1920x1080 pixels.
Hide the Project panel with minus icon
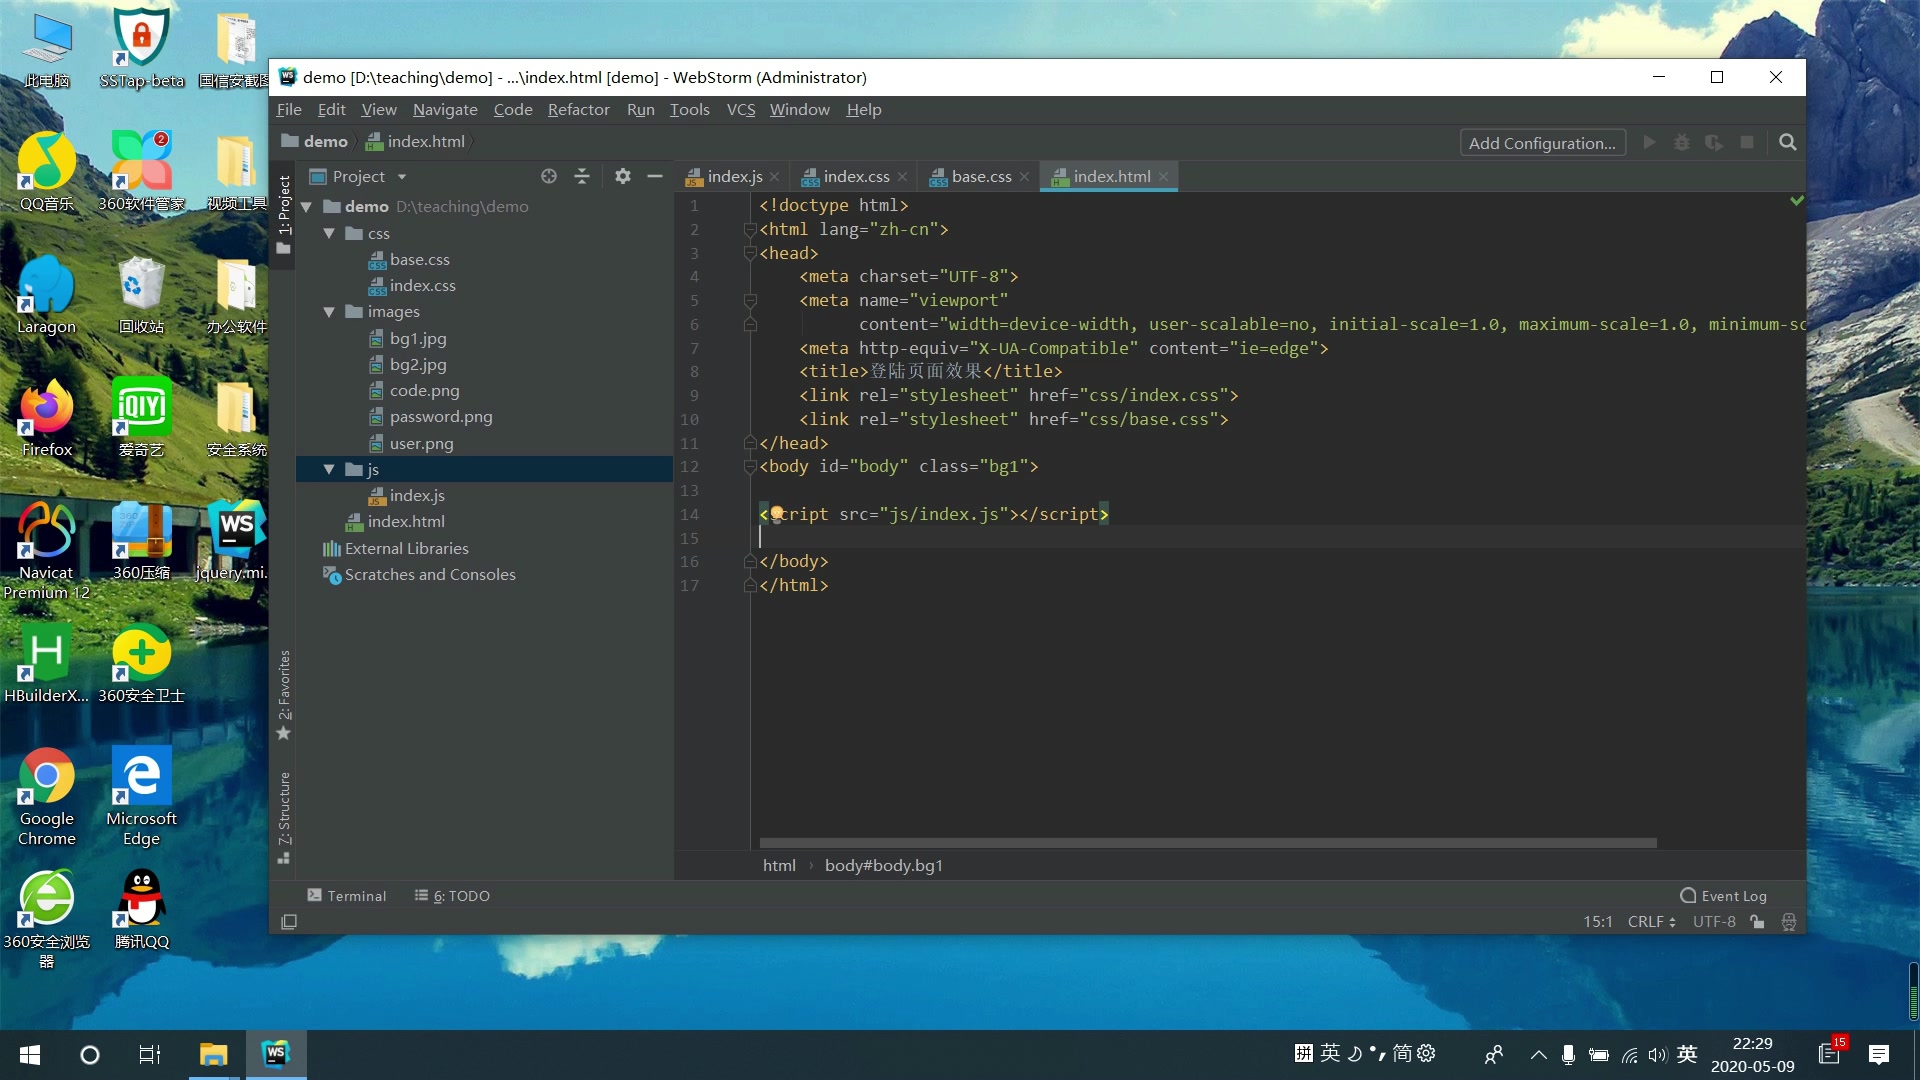click(655, 176)
